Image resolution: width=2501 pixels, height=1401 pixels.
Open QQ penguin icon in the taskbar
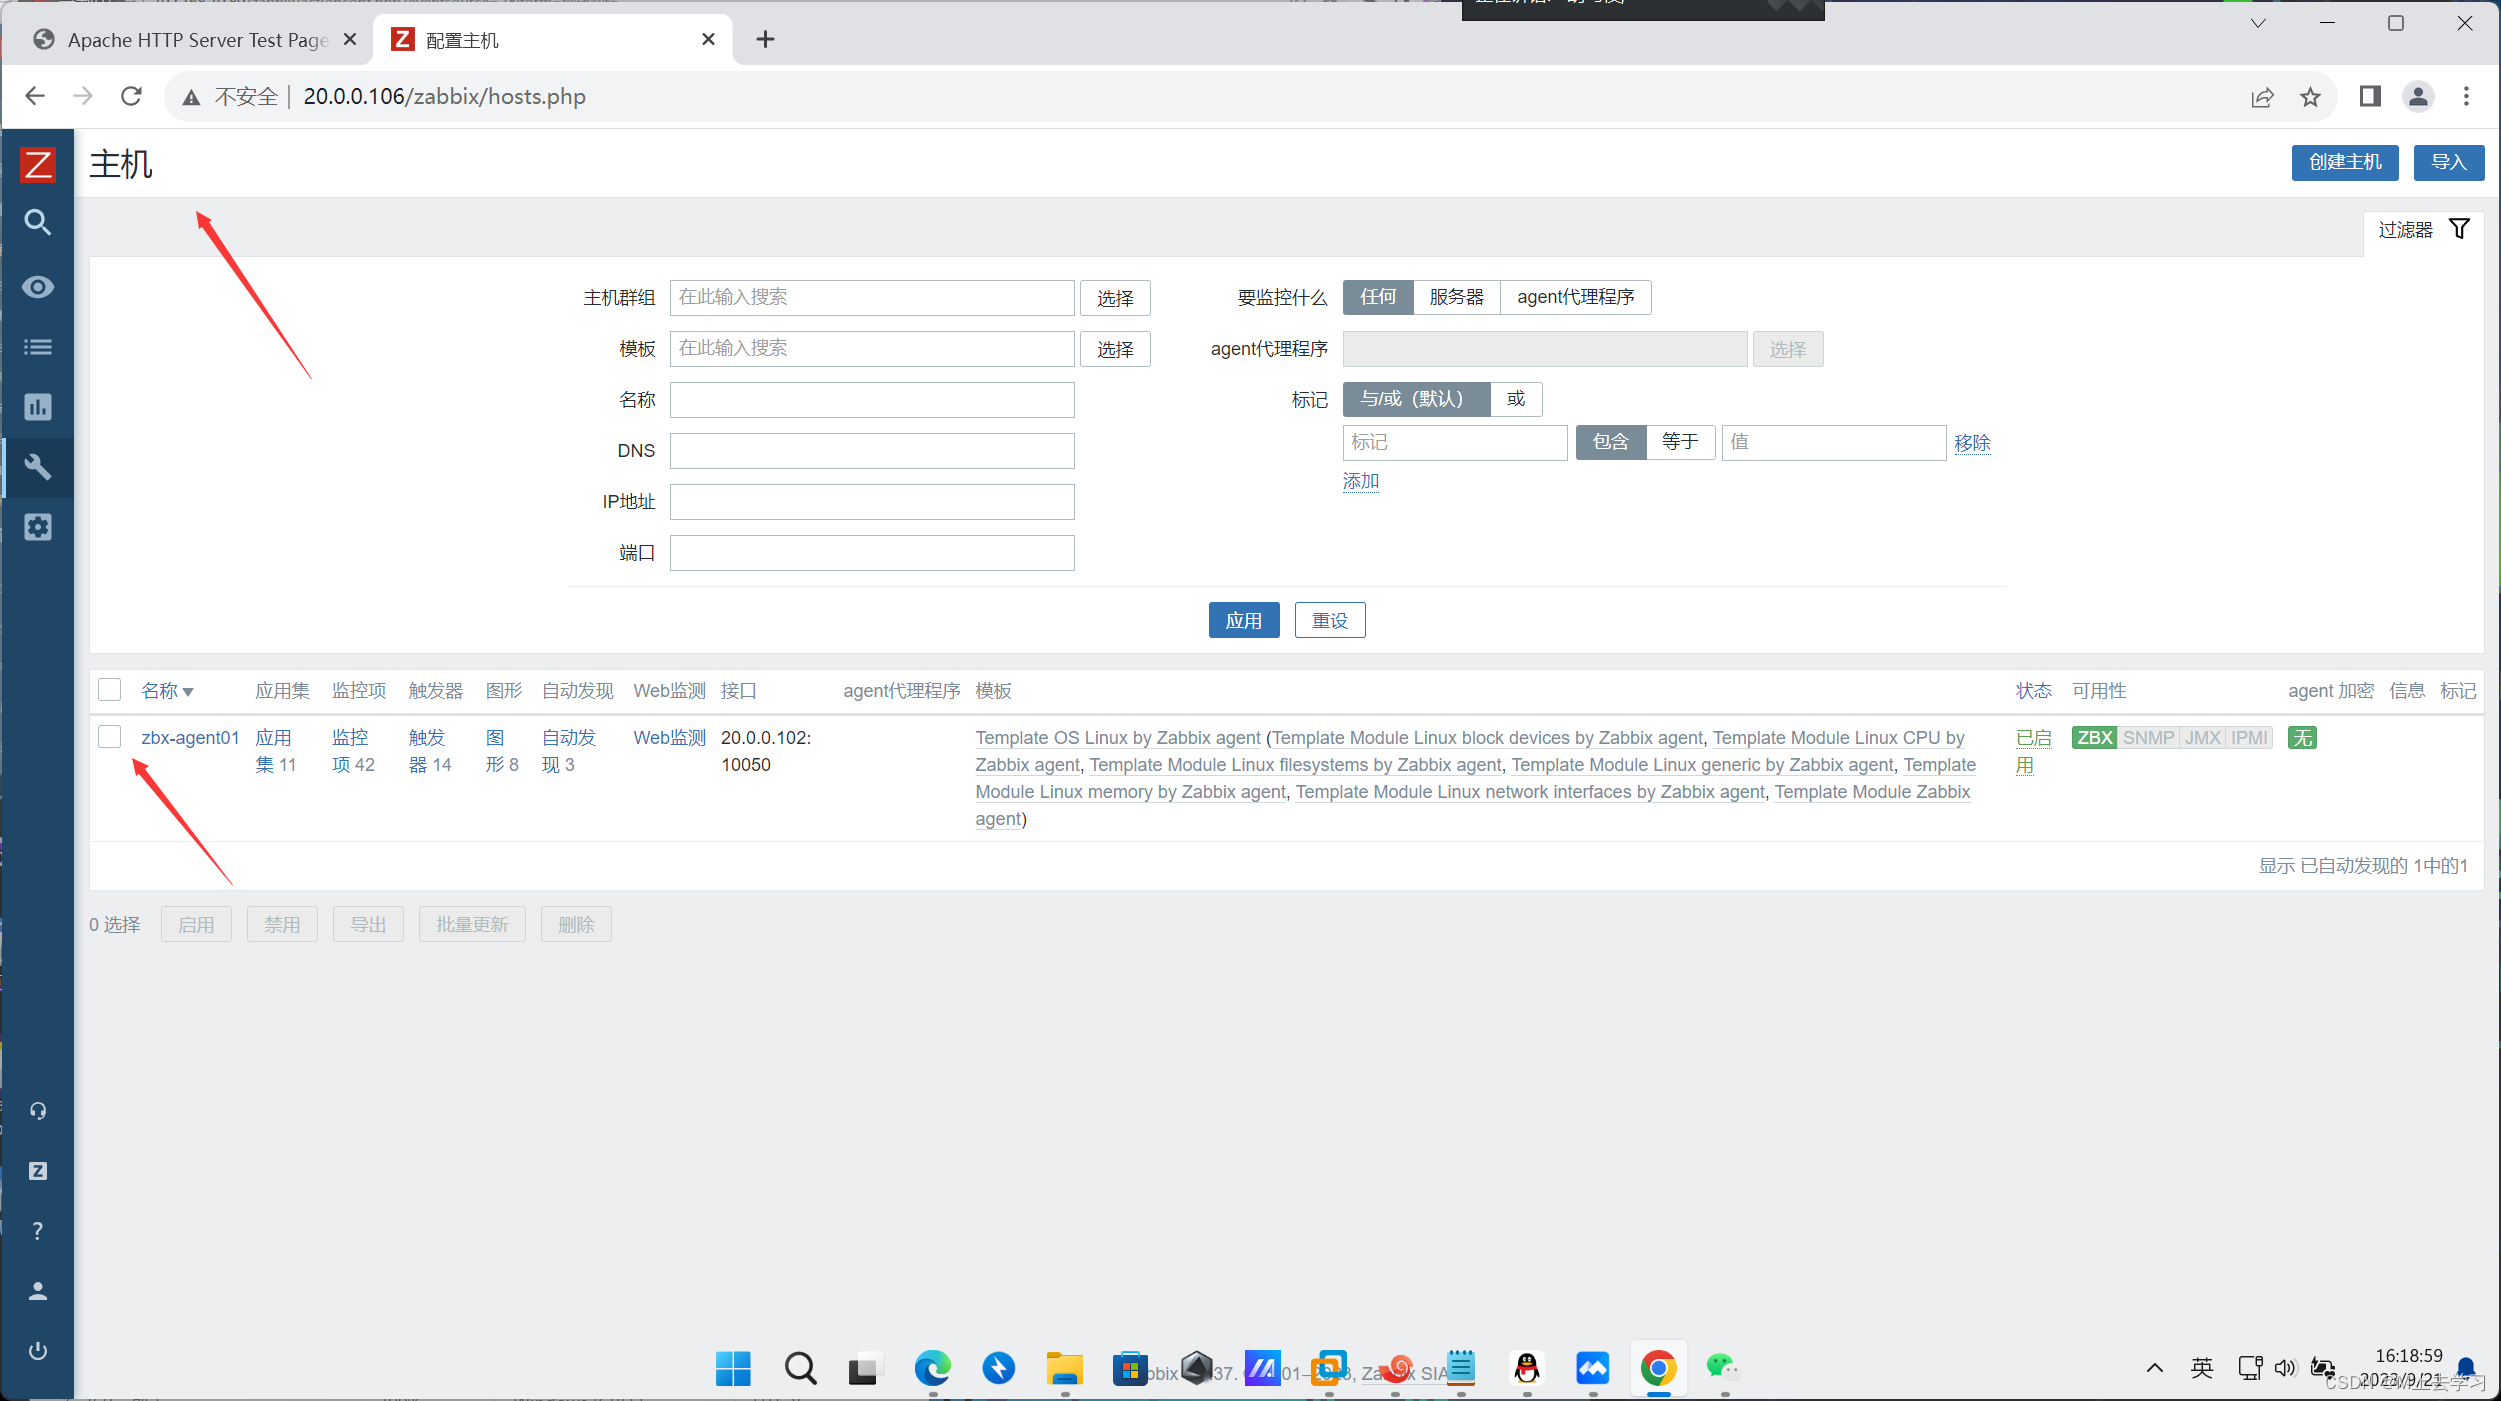point(1527,1368)
